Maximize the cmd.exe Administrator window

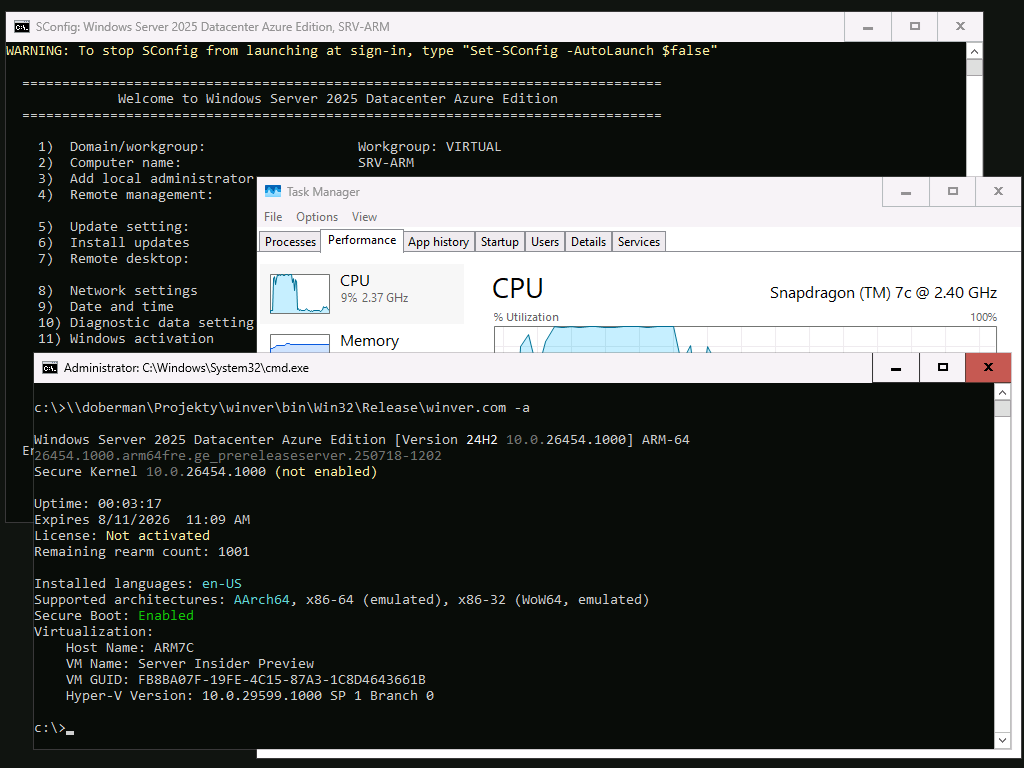click(942, 368)
